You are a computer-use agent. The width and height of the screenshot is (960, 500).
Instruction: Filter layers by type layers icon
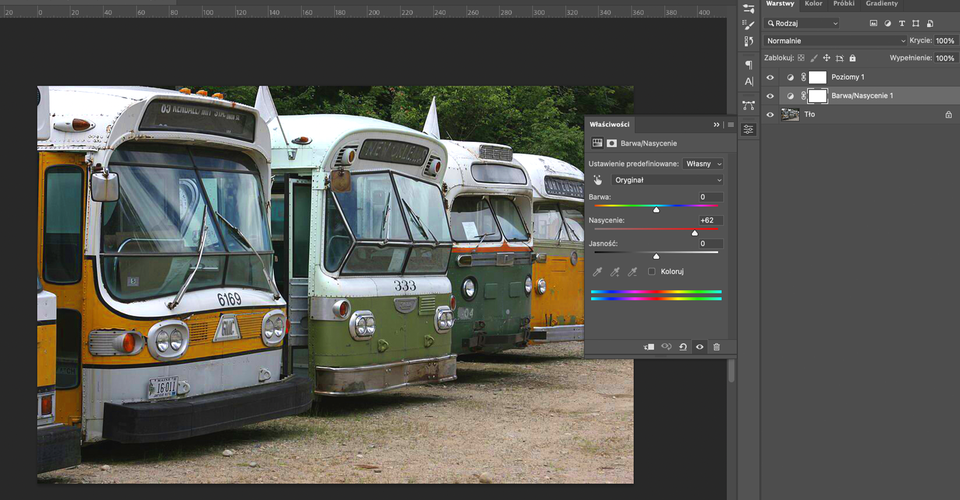(x=902, y=23)
